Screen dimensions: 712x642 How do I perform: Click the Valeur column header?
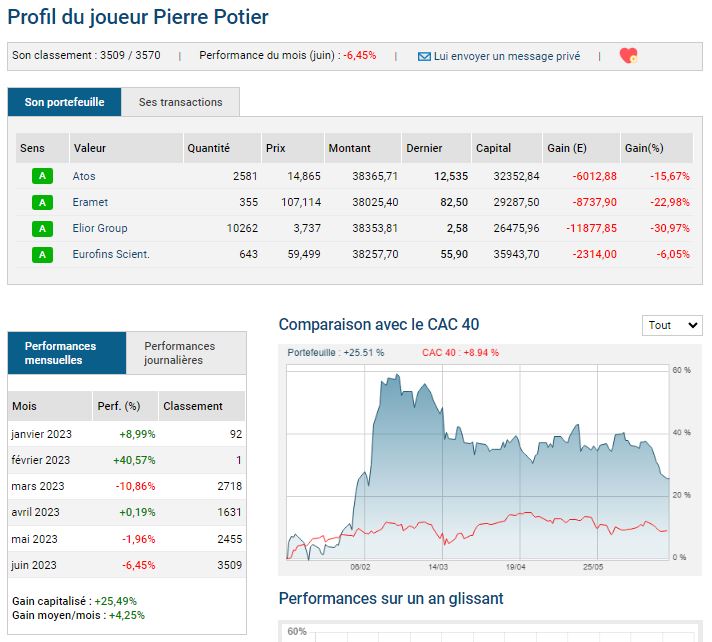pos(90,148)
